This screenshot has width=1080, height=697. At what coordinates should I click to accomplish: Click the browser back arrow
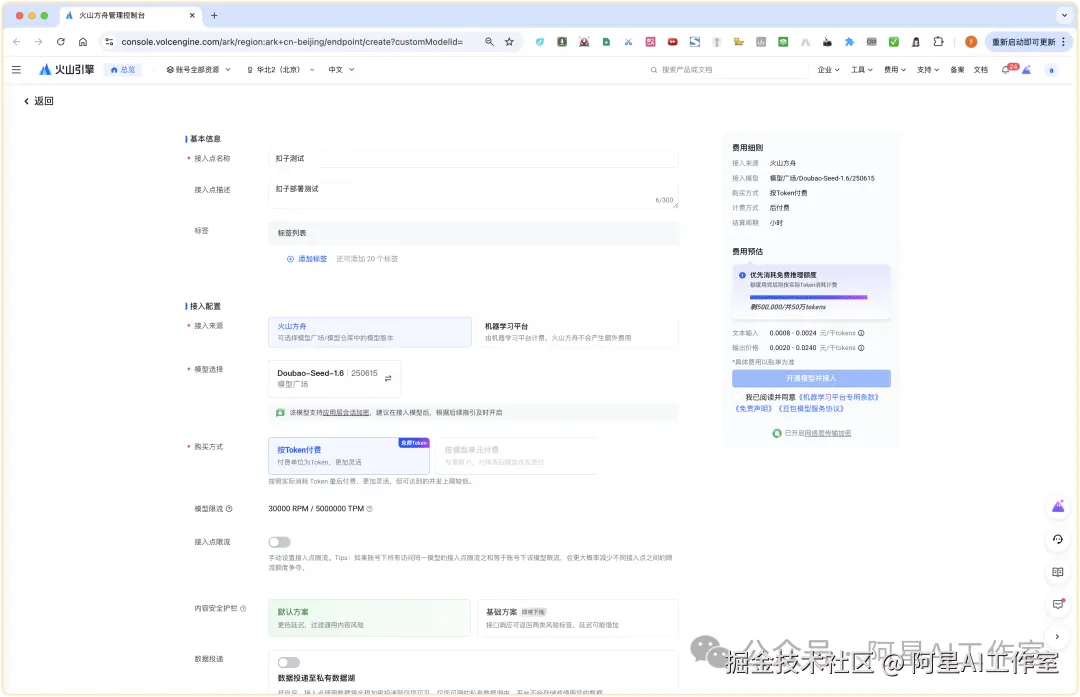click(x=17, y=42)
